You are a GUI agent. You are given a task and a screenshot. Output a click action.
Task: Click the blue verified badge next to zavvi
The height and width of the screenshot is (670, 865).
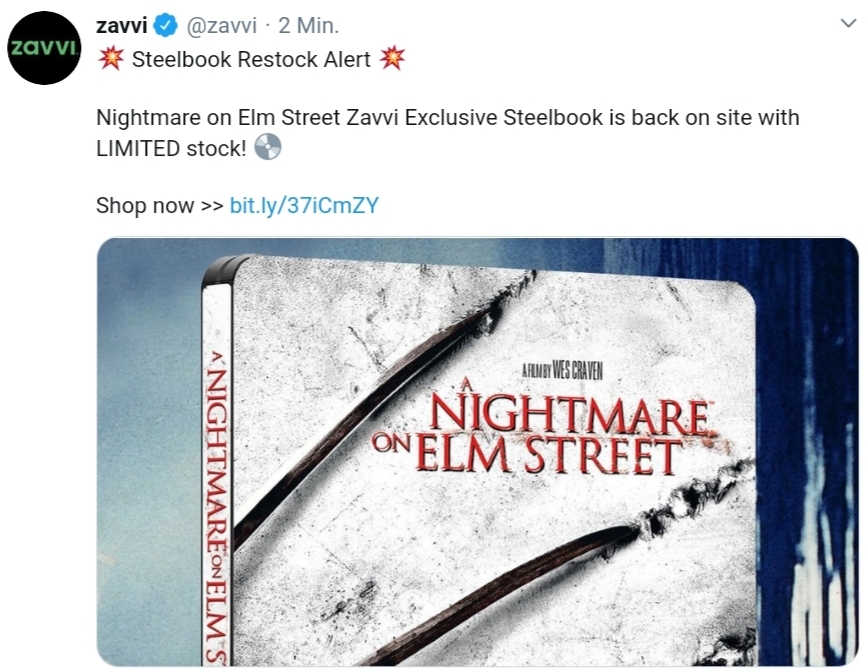point(165,25)
